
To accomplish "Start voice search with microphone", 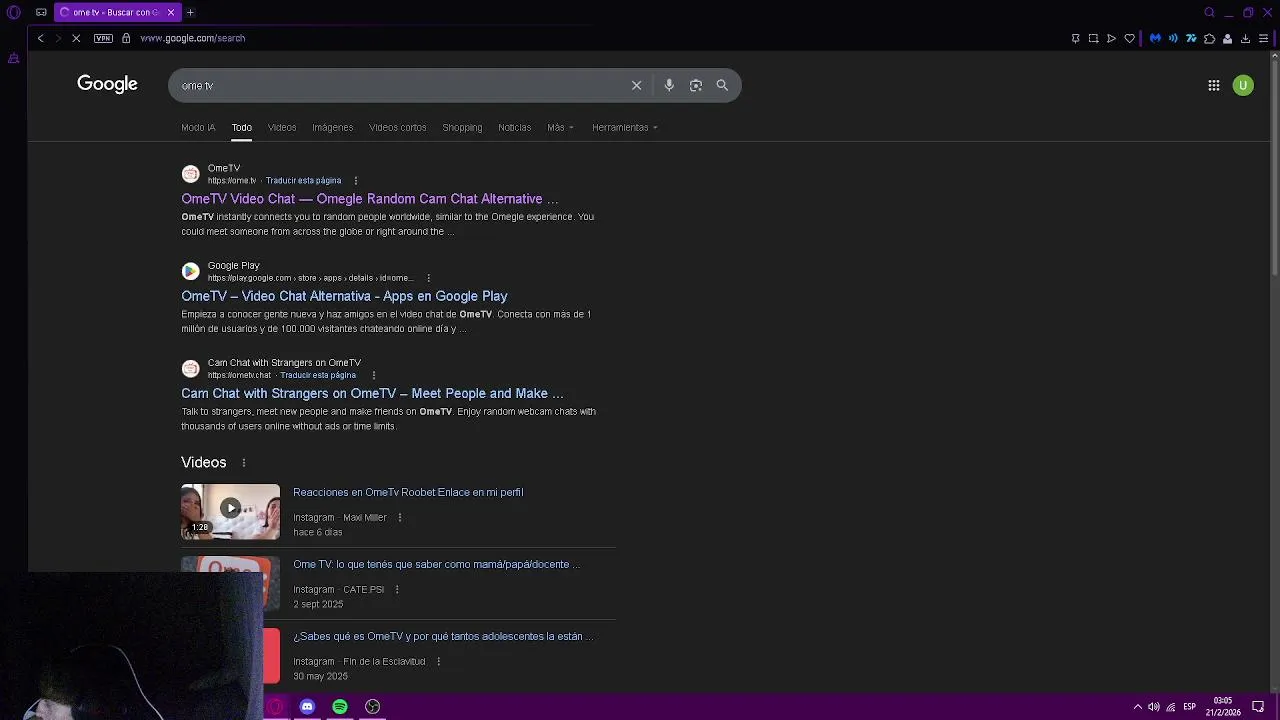I will (x=669, y=85).
